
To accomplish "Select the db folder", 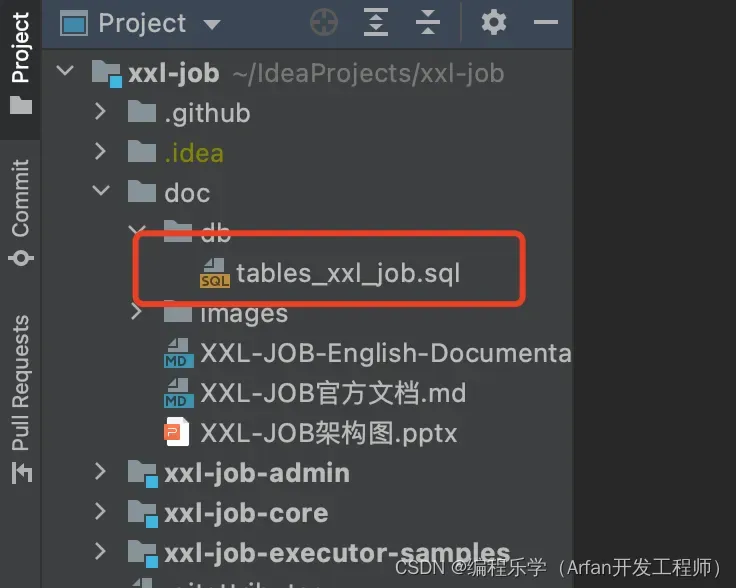I will tap(215, 233).
